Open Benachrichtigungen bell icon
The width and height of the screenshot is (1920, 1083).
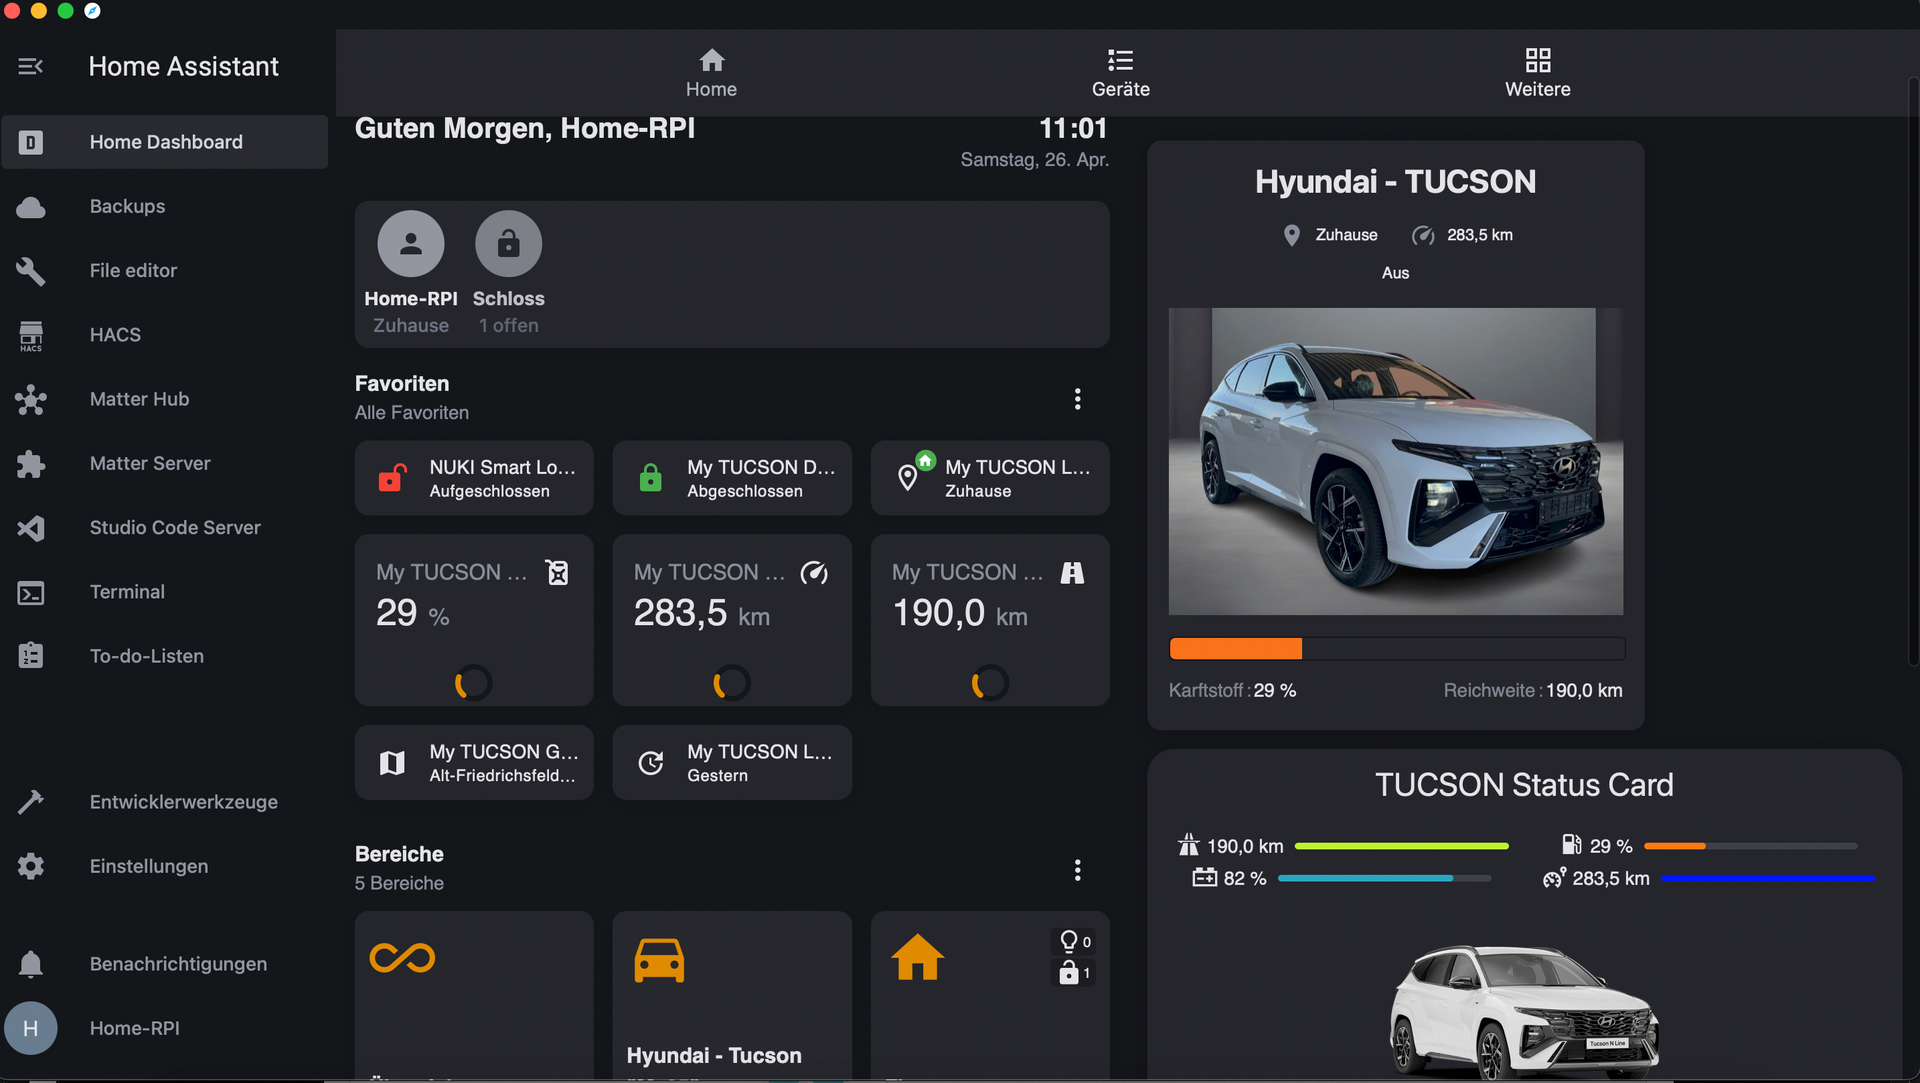point(31,964)
